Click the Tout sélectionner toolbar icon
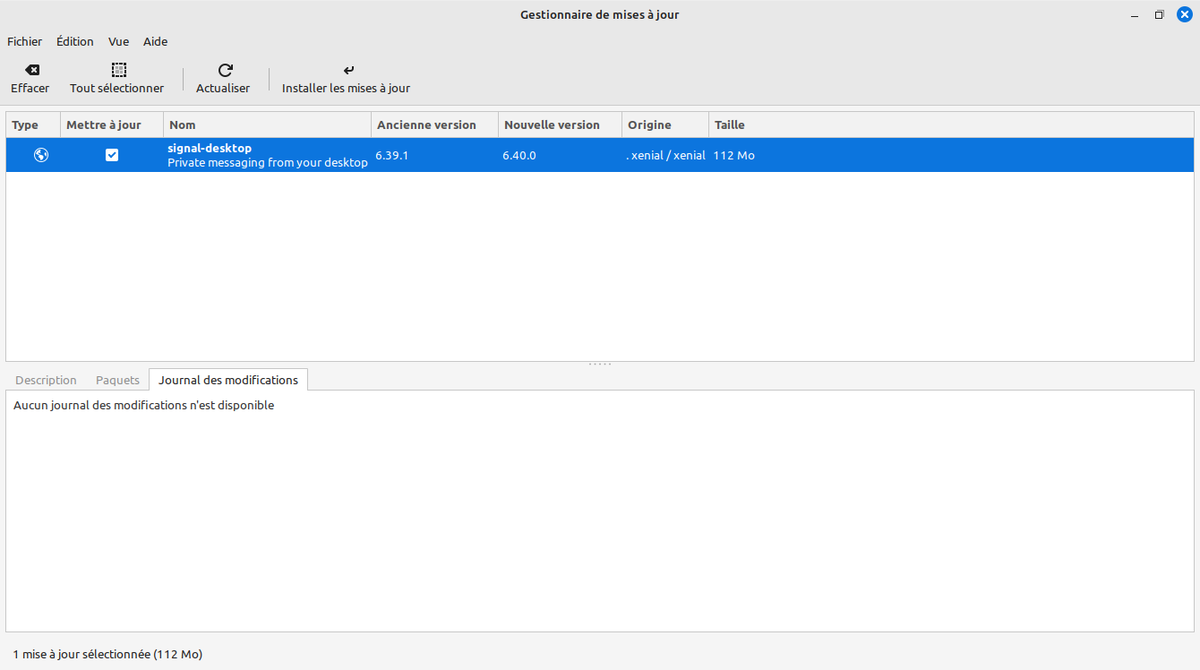The height and width of the screenshot is (670, 1200). pyautogui.click(x=118, y=70)
